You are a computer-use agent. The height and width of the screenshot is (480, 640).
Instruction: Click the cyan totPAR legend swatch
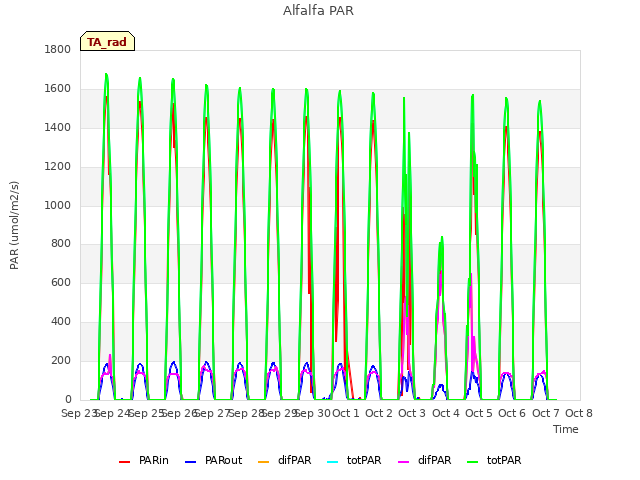pyautogui.click(x=333, y=462)
